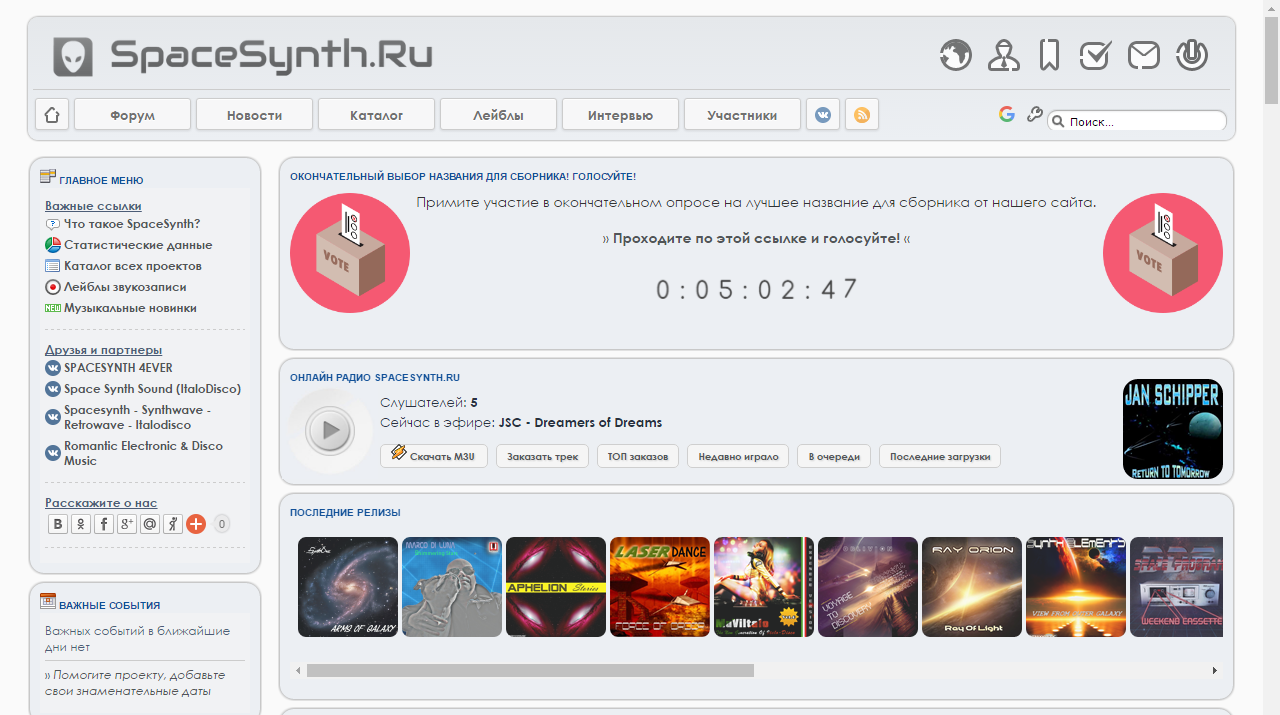Screen dimensions: 1280x715
Task: Open Jan Schipper Return to Tomorrow cover
Action: click(x=1173, y=429)
